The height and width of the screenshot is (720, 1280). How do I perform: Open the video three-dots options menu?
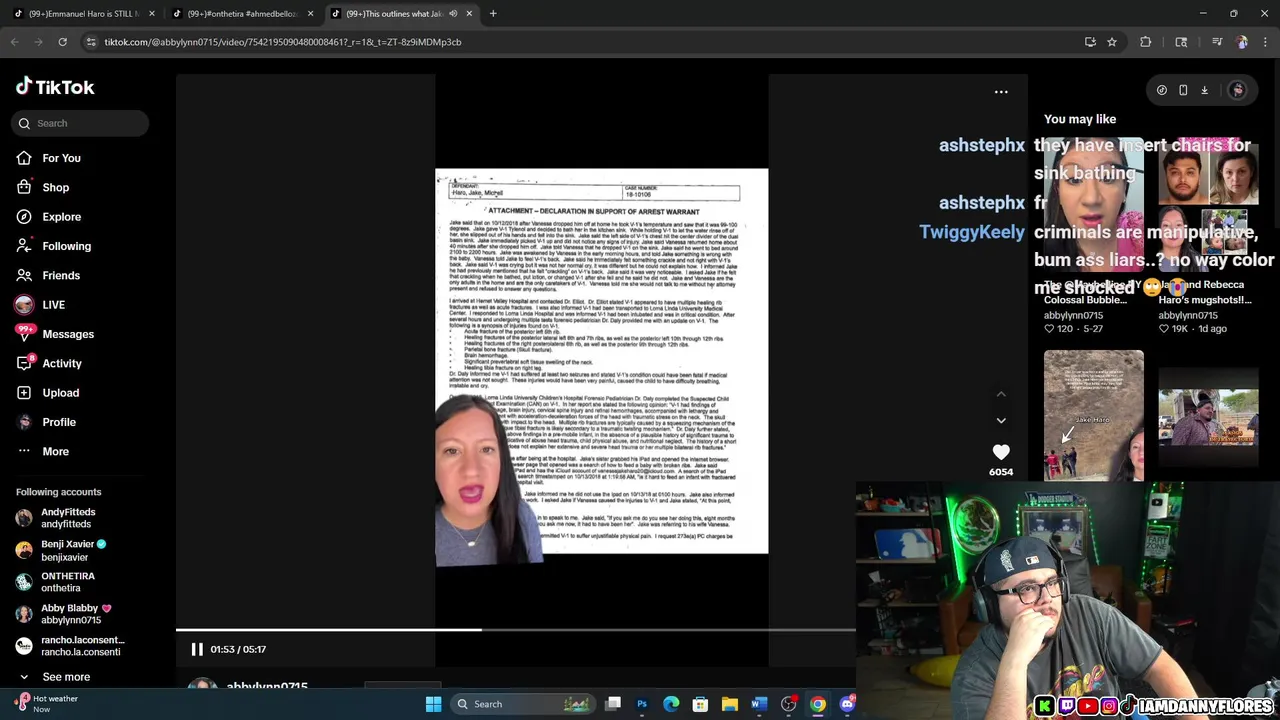1001,92
